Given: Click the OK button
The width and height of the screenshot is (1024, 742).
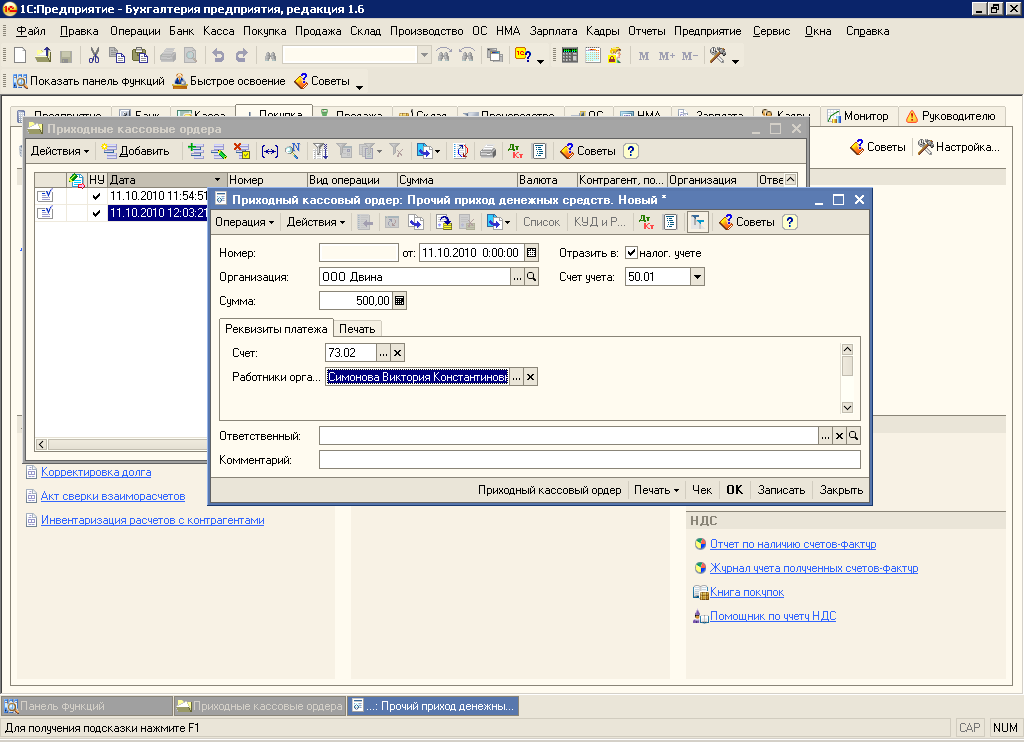Looking at the screenshot, I should pyautogui.click(x=735, y=490).
